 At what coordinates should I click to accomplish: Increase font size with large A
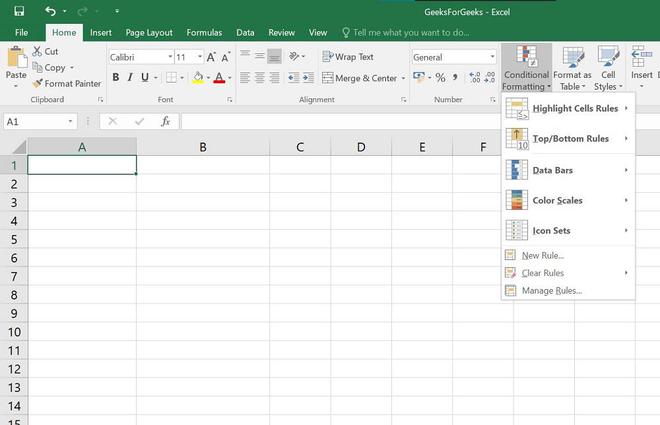(211, 57)
